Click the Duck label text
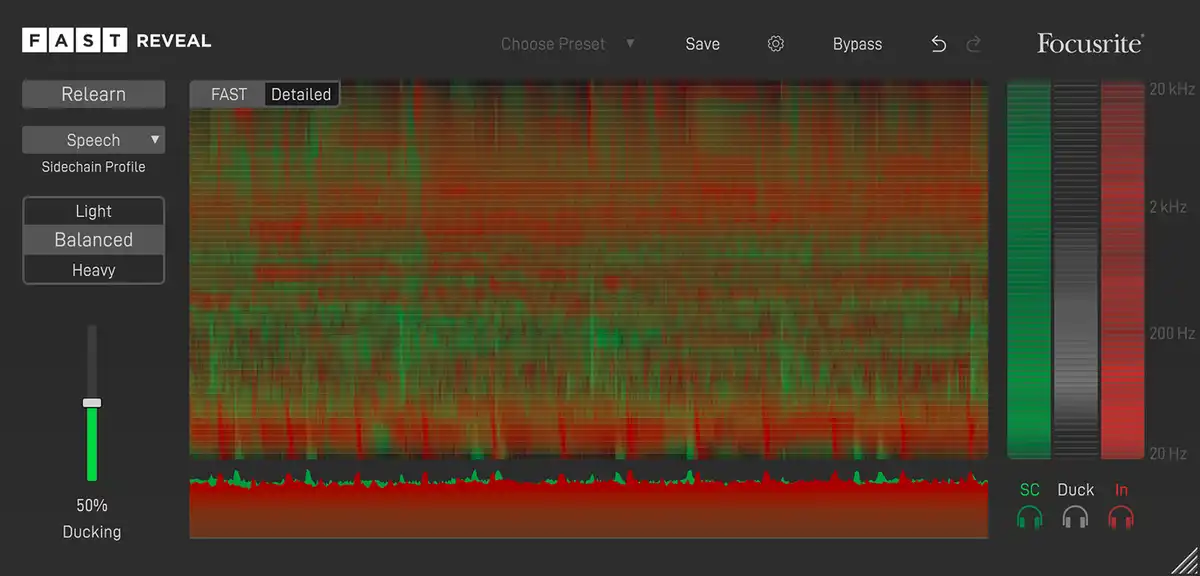Screen dimensions: 1200x576 1076,490
